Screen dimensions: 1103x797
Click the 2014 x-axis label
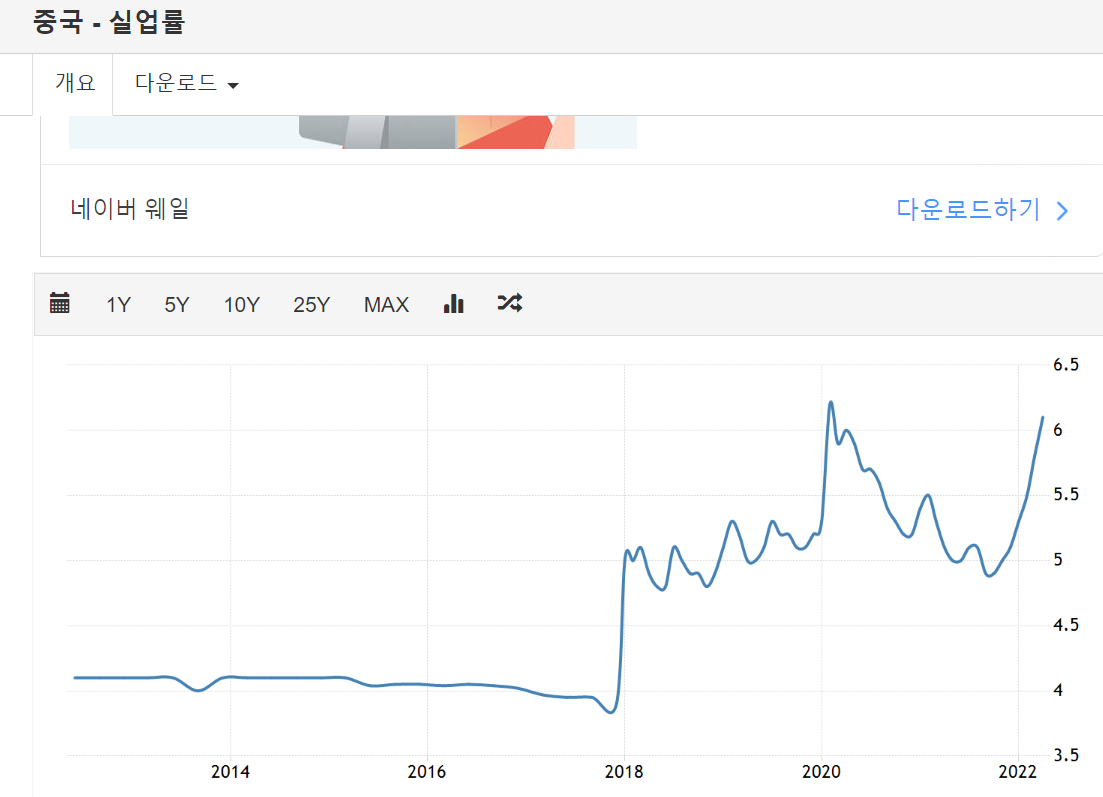coord(230,772)
